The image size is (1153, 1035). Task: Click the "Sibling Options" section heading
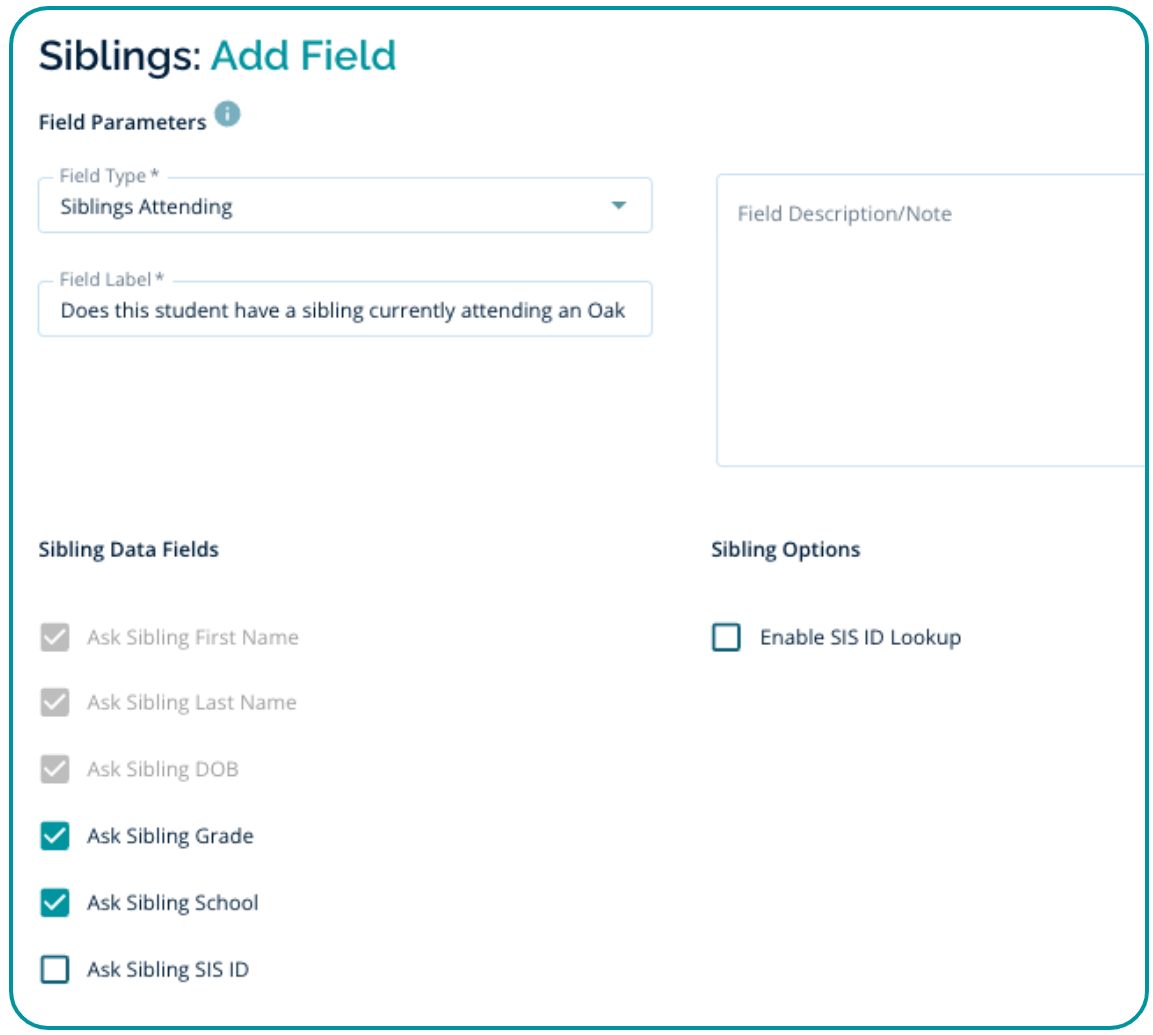785,549
